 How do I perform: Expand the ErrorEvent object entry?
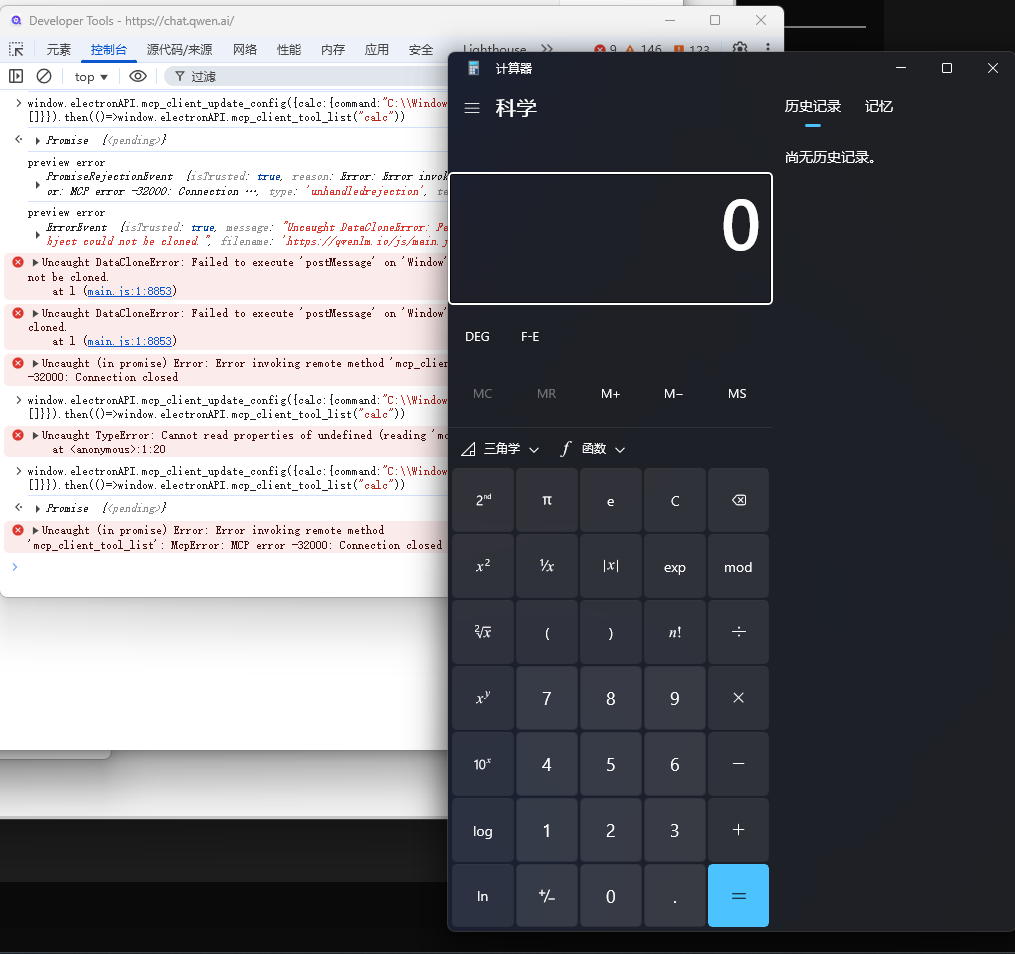[38, 235]
